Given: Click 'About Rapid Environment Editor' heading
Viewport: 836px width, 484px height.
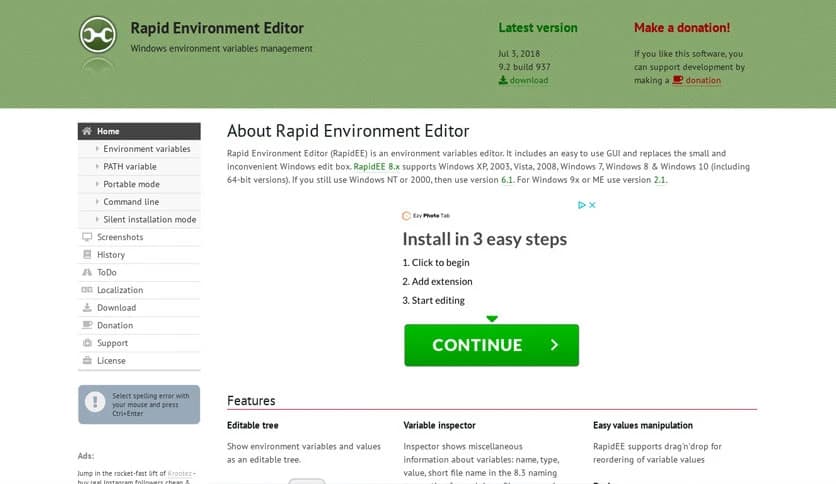Looking at the screenshot, I should [x=348, y=131].
